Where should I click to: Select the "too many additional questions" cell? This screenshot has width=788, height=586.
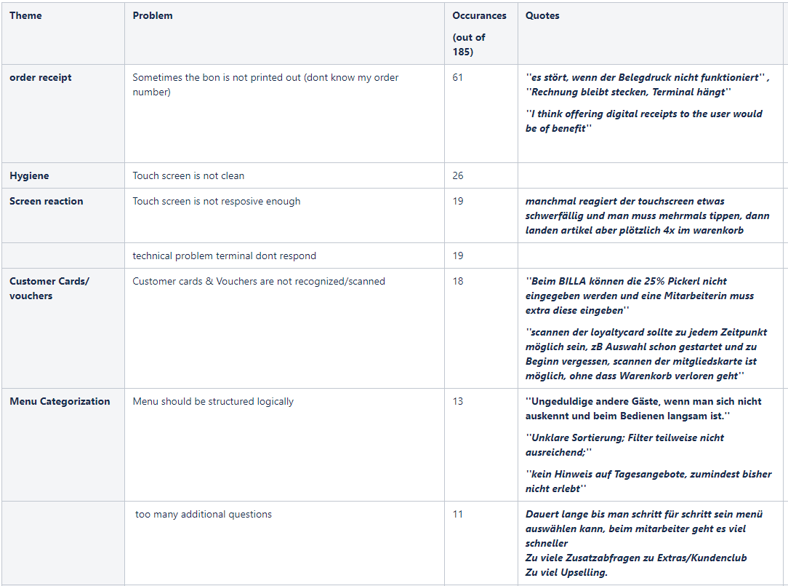[x=204, y=514]
